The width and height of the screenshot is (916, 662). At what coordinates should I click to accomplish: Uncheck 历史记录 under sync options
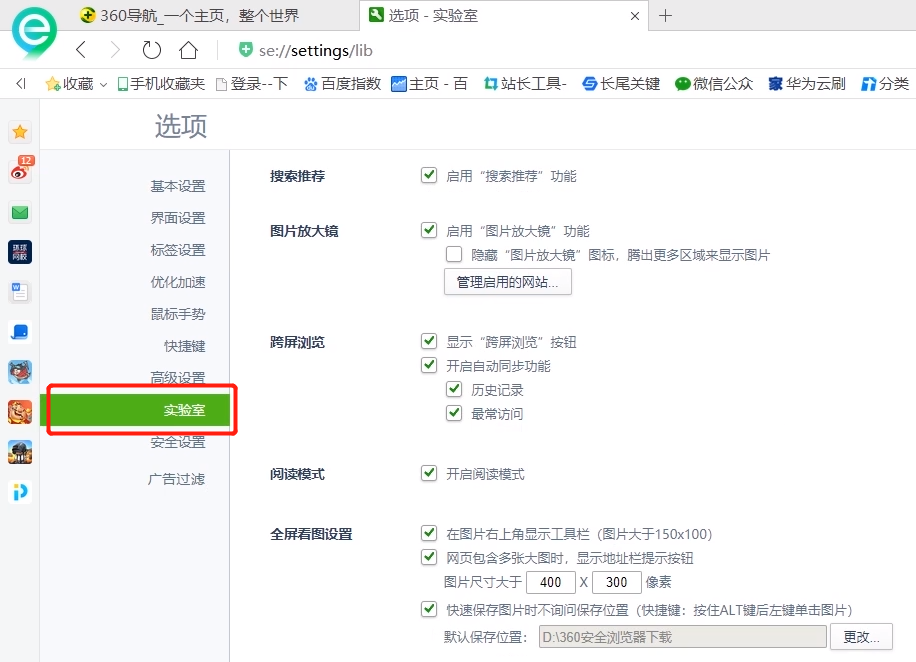coord(454,389)
